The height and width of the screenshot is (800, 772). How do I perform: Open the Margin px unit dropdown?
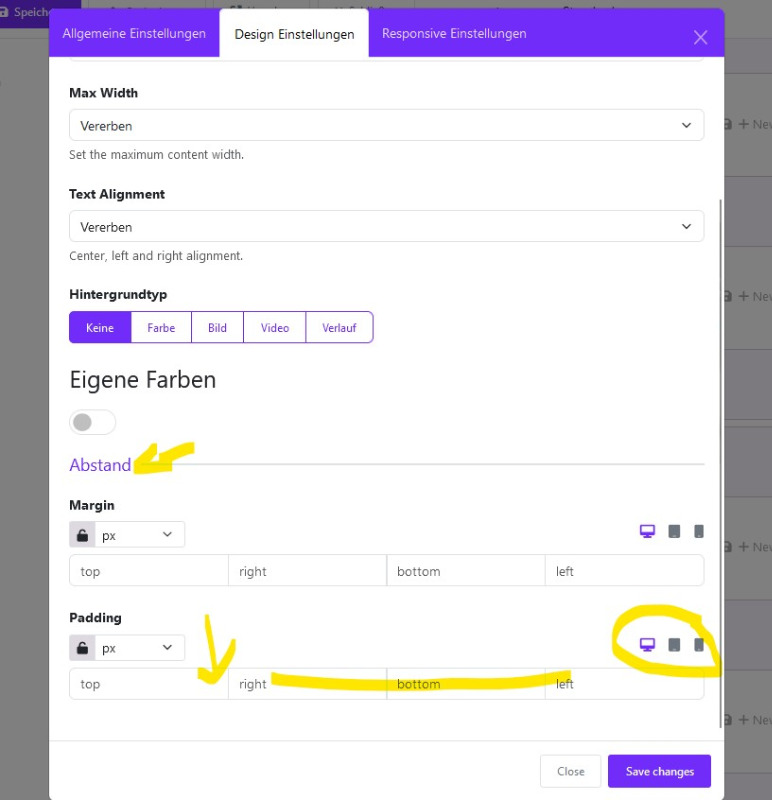click(140, 535)
